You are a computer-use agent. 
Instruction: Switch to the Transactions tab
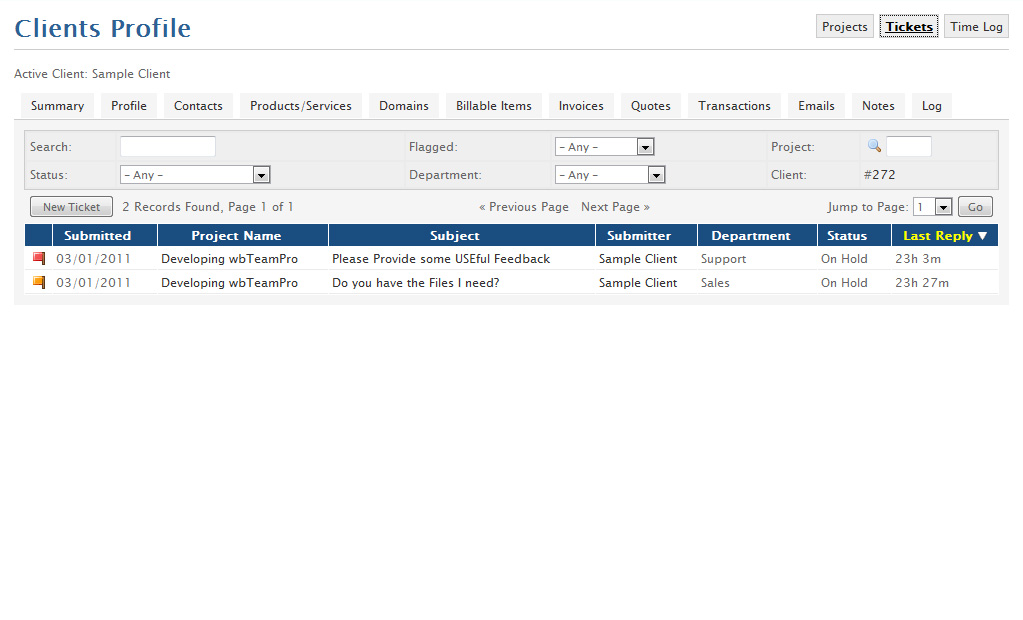point(733,105)
